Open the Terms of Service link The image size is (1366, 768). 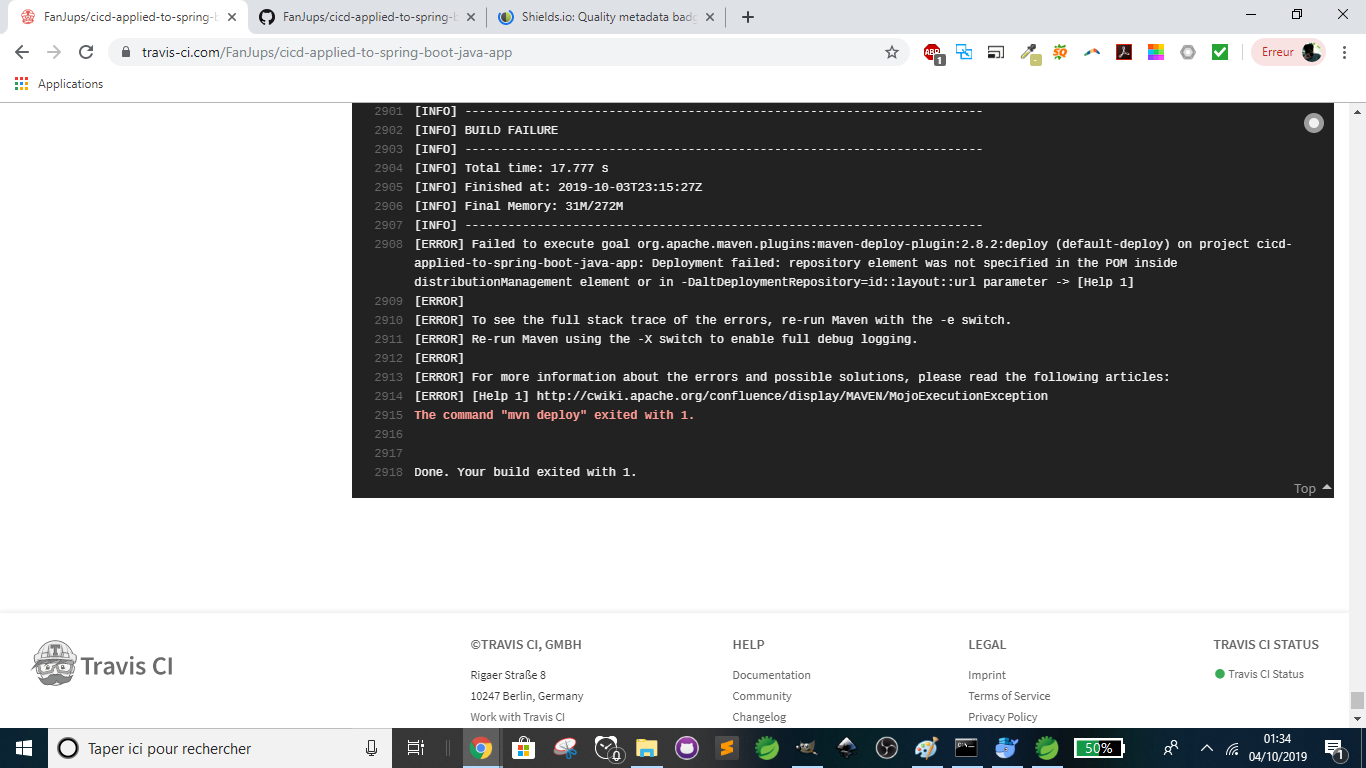(x=1009, y=696)
